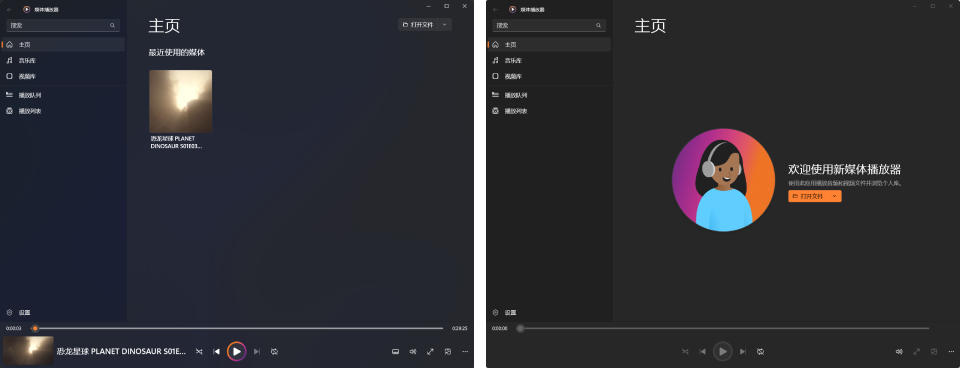Open 播放列表 in the welcome window

549,111
